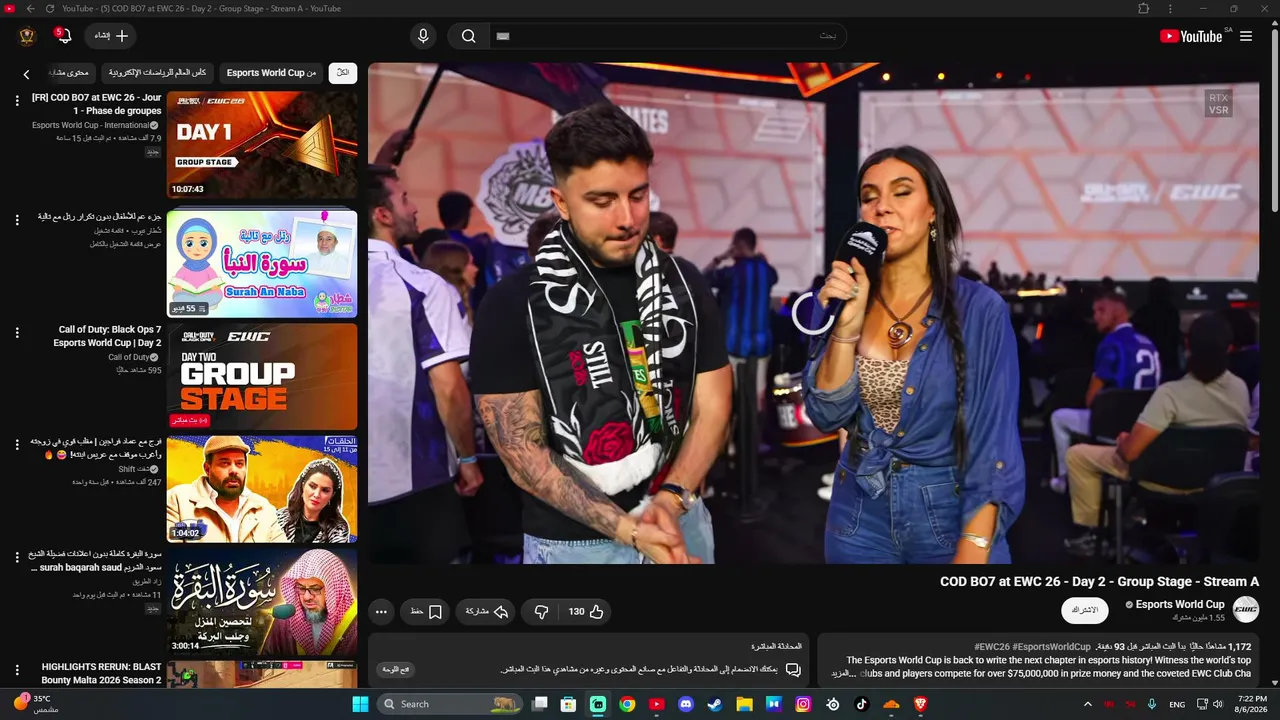Select the 'محتوى مشابه' filter chip

(x=69, y=73)
